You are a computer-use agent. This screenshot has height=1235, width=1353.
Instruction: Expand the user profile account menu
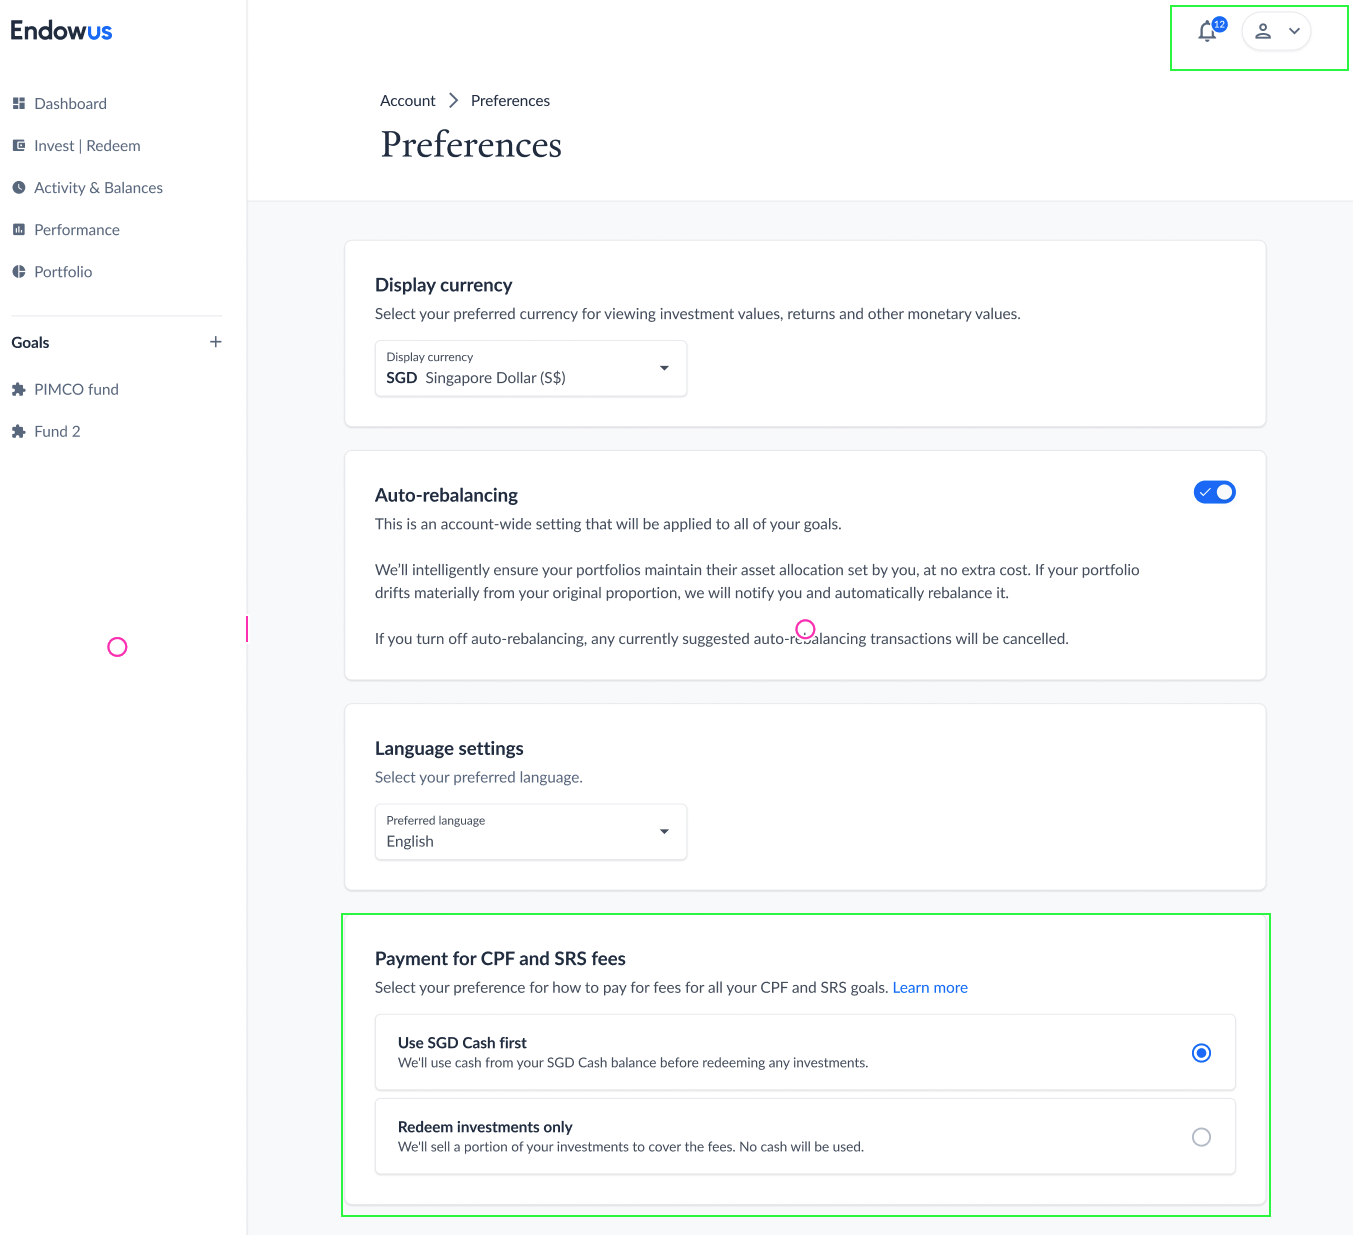1276,32
